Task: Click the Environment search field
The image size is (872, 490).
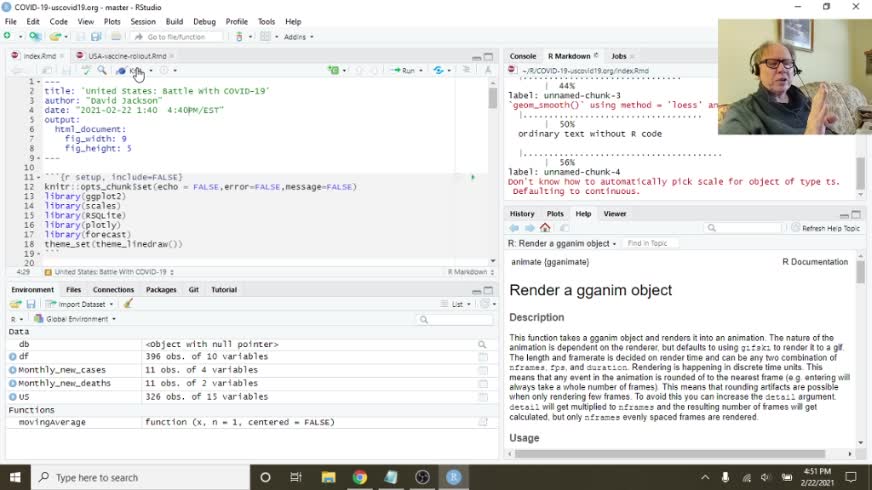Action: pyautogui.click(x=455, y=319)
